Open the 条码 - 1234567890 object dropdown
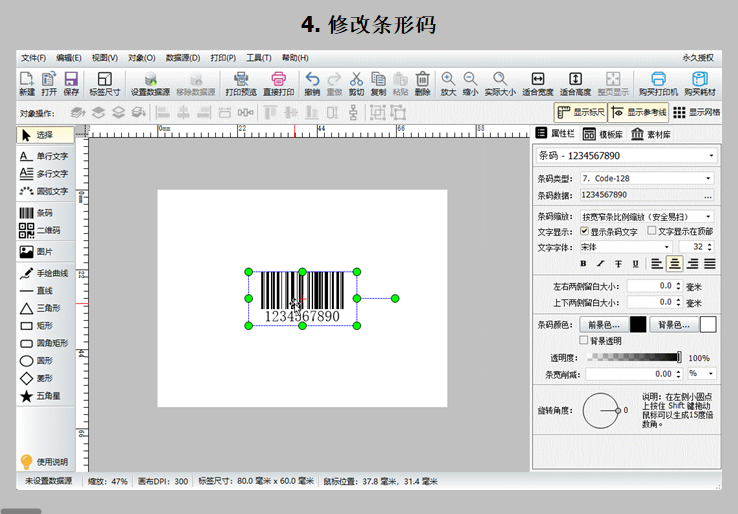This screenshot has width=738, height=514. (626, 155)
